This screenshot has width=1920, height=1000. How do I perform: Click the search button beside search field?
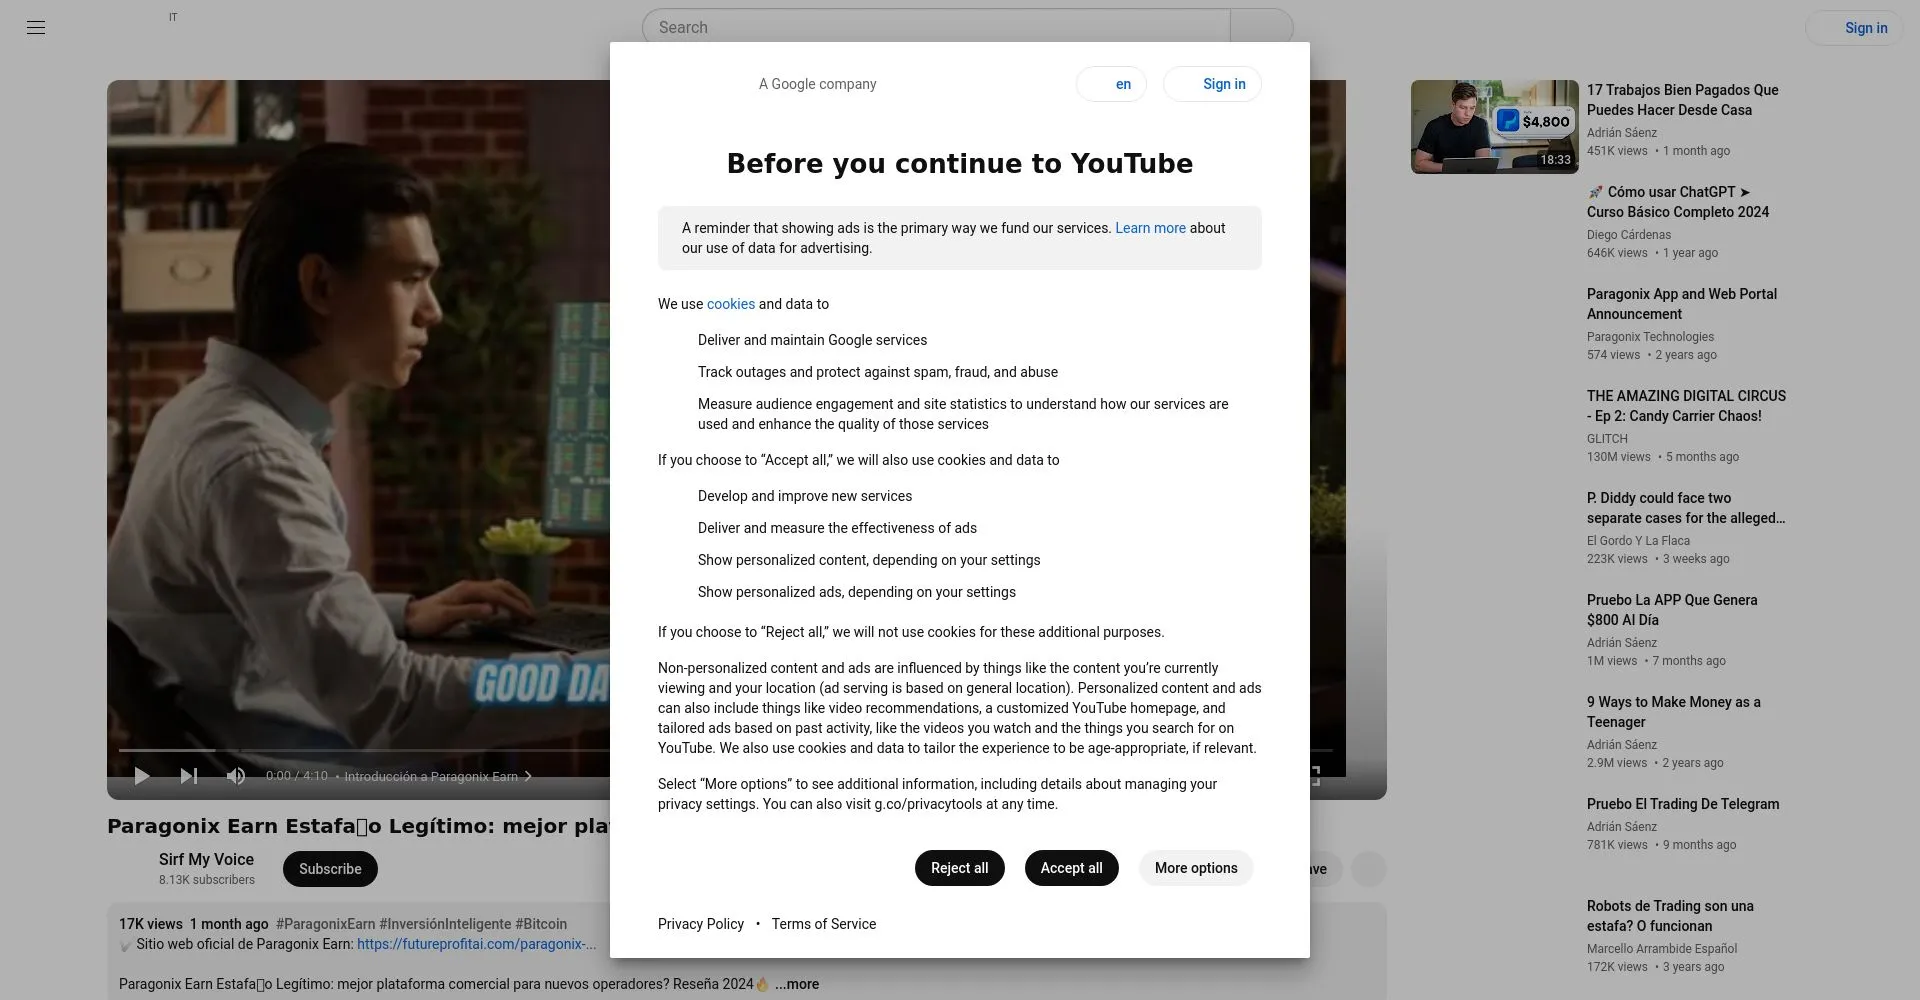(x=1262, y=27)
